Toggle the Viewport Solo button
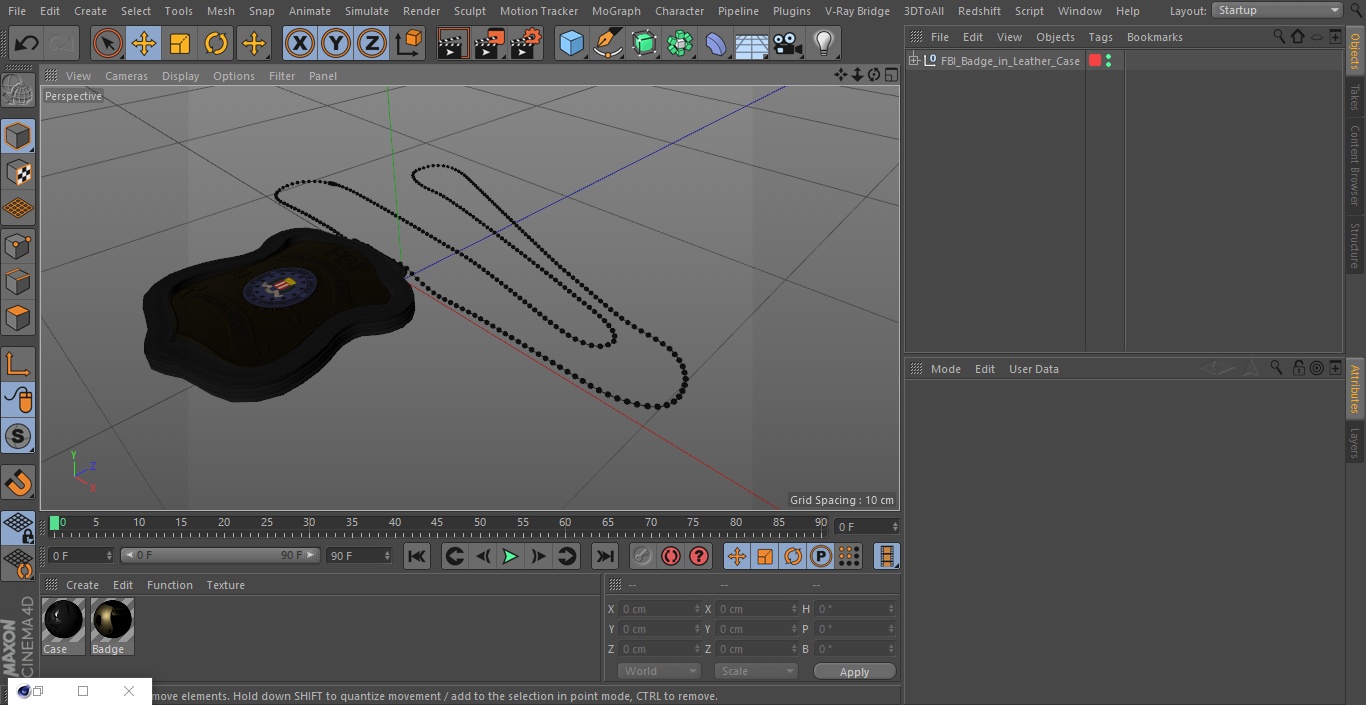This screenshot has height=705, width=1366. [x=18, y=436]
